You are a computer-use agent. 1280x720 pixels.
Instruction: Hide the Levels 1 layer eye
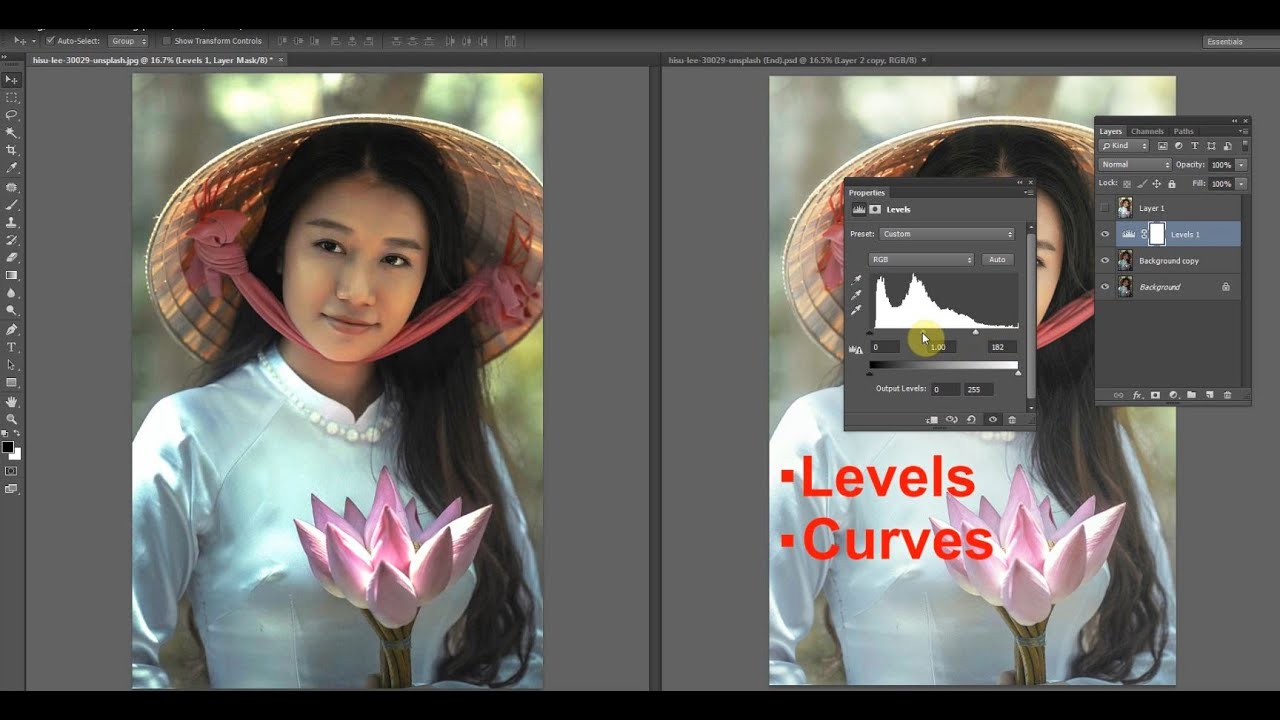1105,234
